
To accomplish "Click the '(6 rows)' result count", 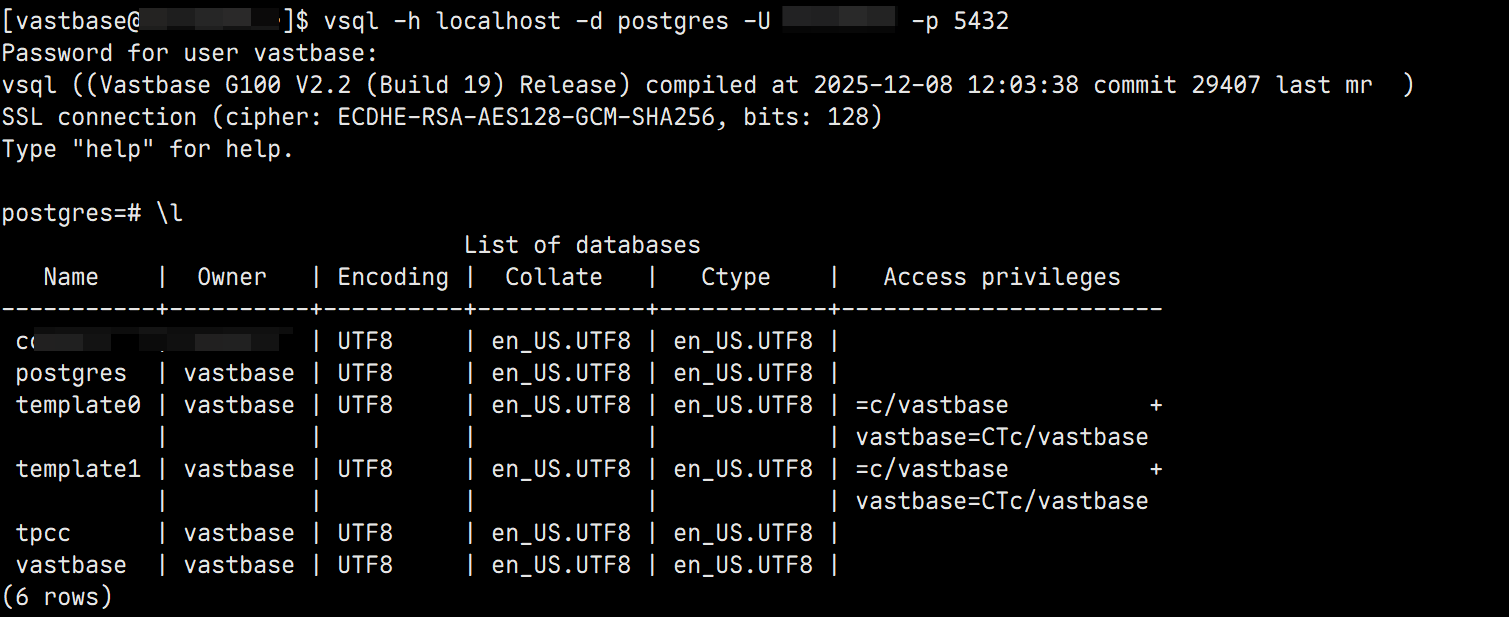I will pyautogui.click(x=57, y=597).
